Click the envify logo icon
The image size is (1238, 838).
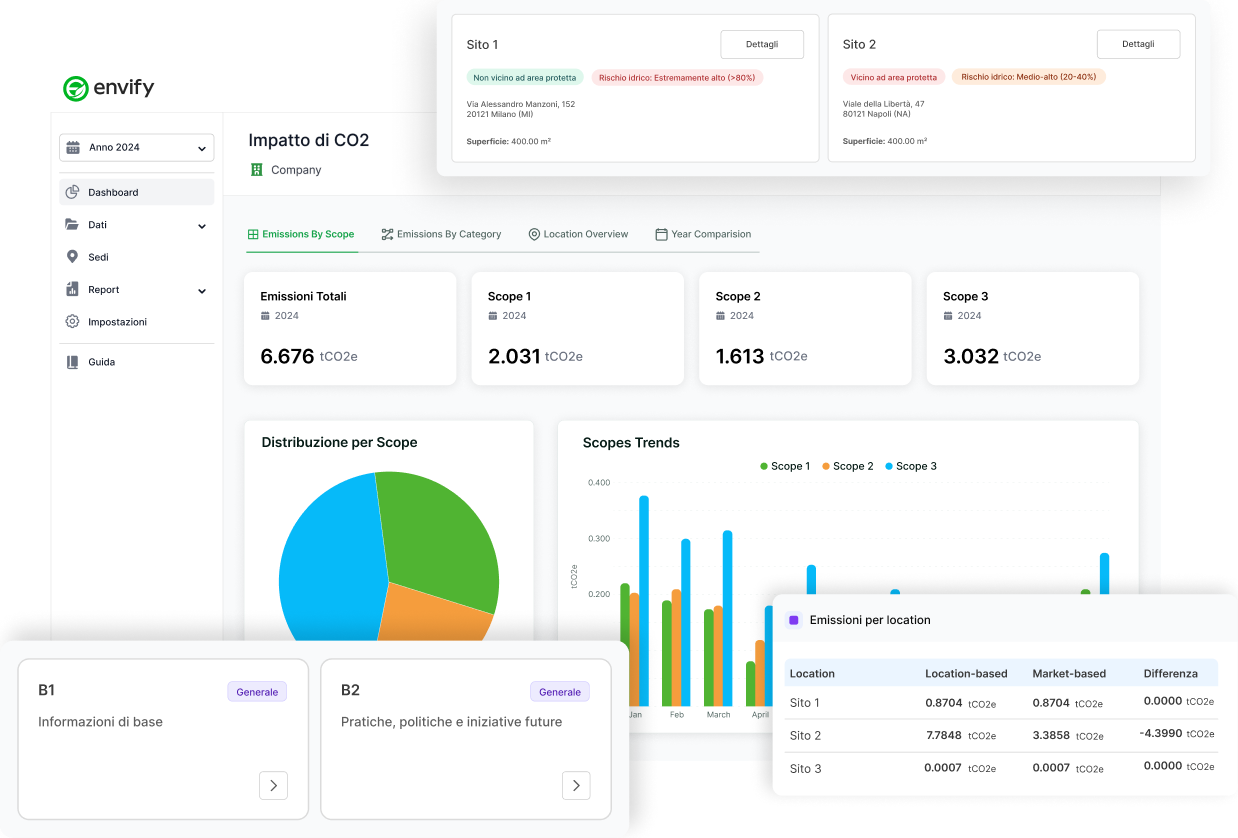point(76,89)
